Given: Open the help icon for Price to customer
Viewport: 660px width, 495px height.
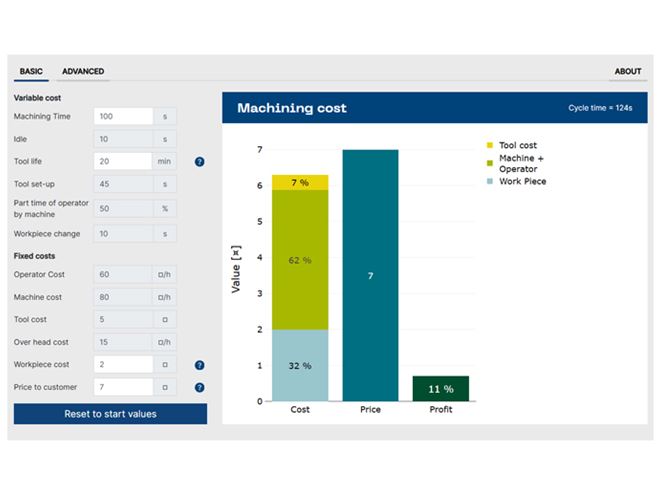Looking at the screenshot, I should click(x=199, y=387).
